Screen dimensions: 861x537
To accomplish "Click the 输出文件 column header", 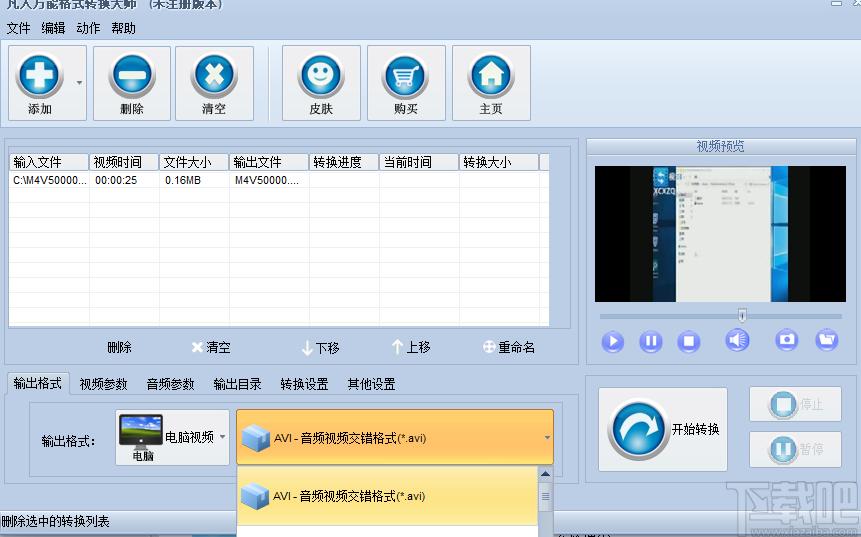I will point(269,162).
